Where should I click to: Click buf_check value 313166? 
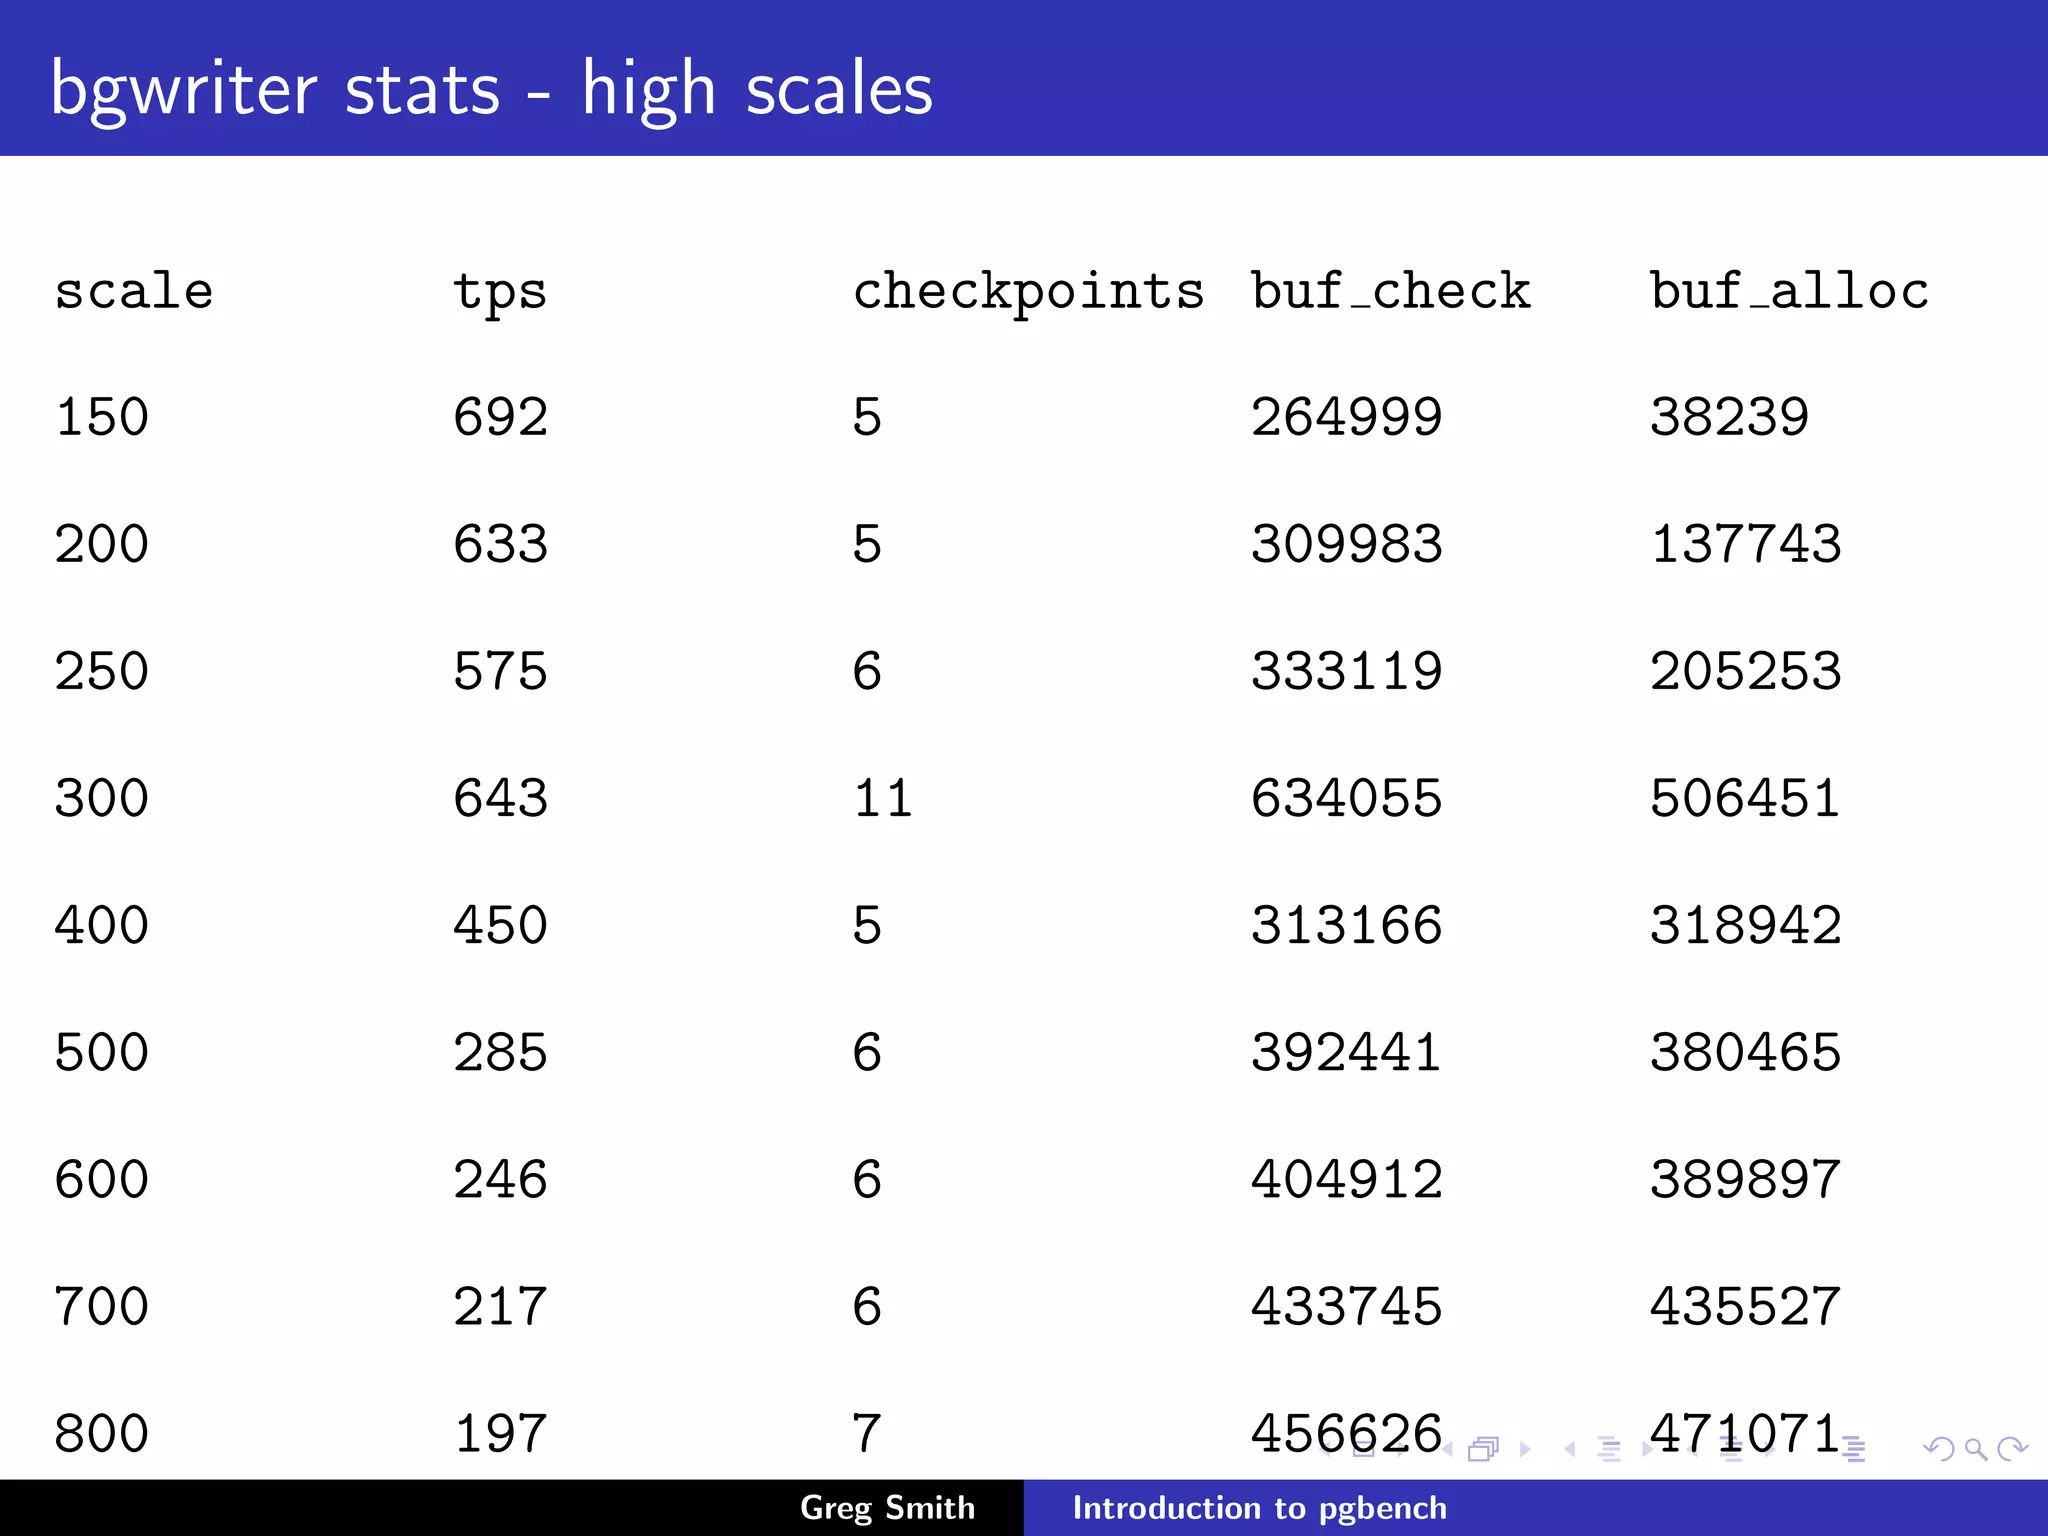click(x=1346, y=925)
